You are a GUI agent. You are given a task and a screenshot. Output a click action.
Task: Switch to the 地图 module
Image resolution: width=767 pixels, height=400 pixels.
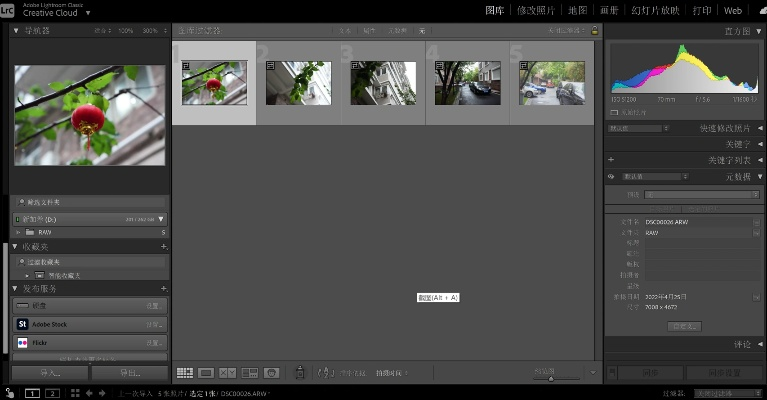[578, 10]
